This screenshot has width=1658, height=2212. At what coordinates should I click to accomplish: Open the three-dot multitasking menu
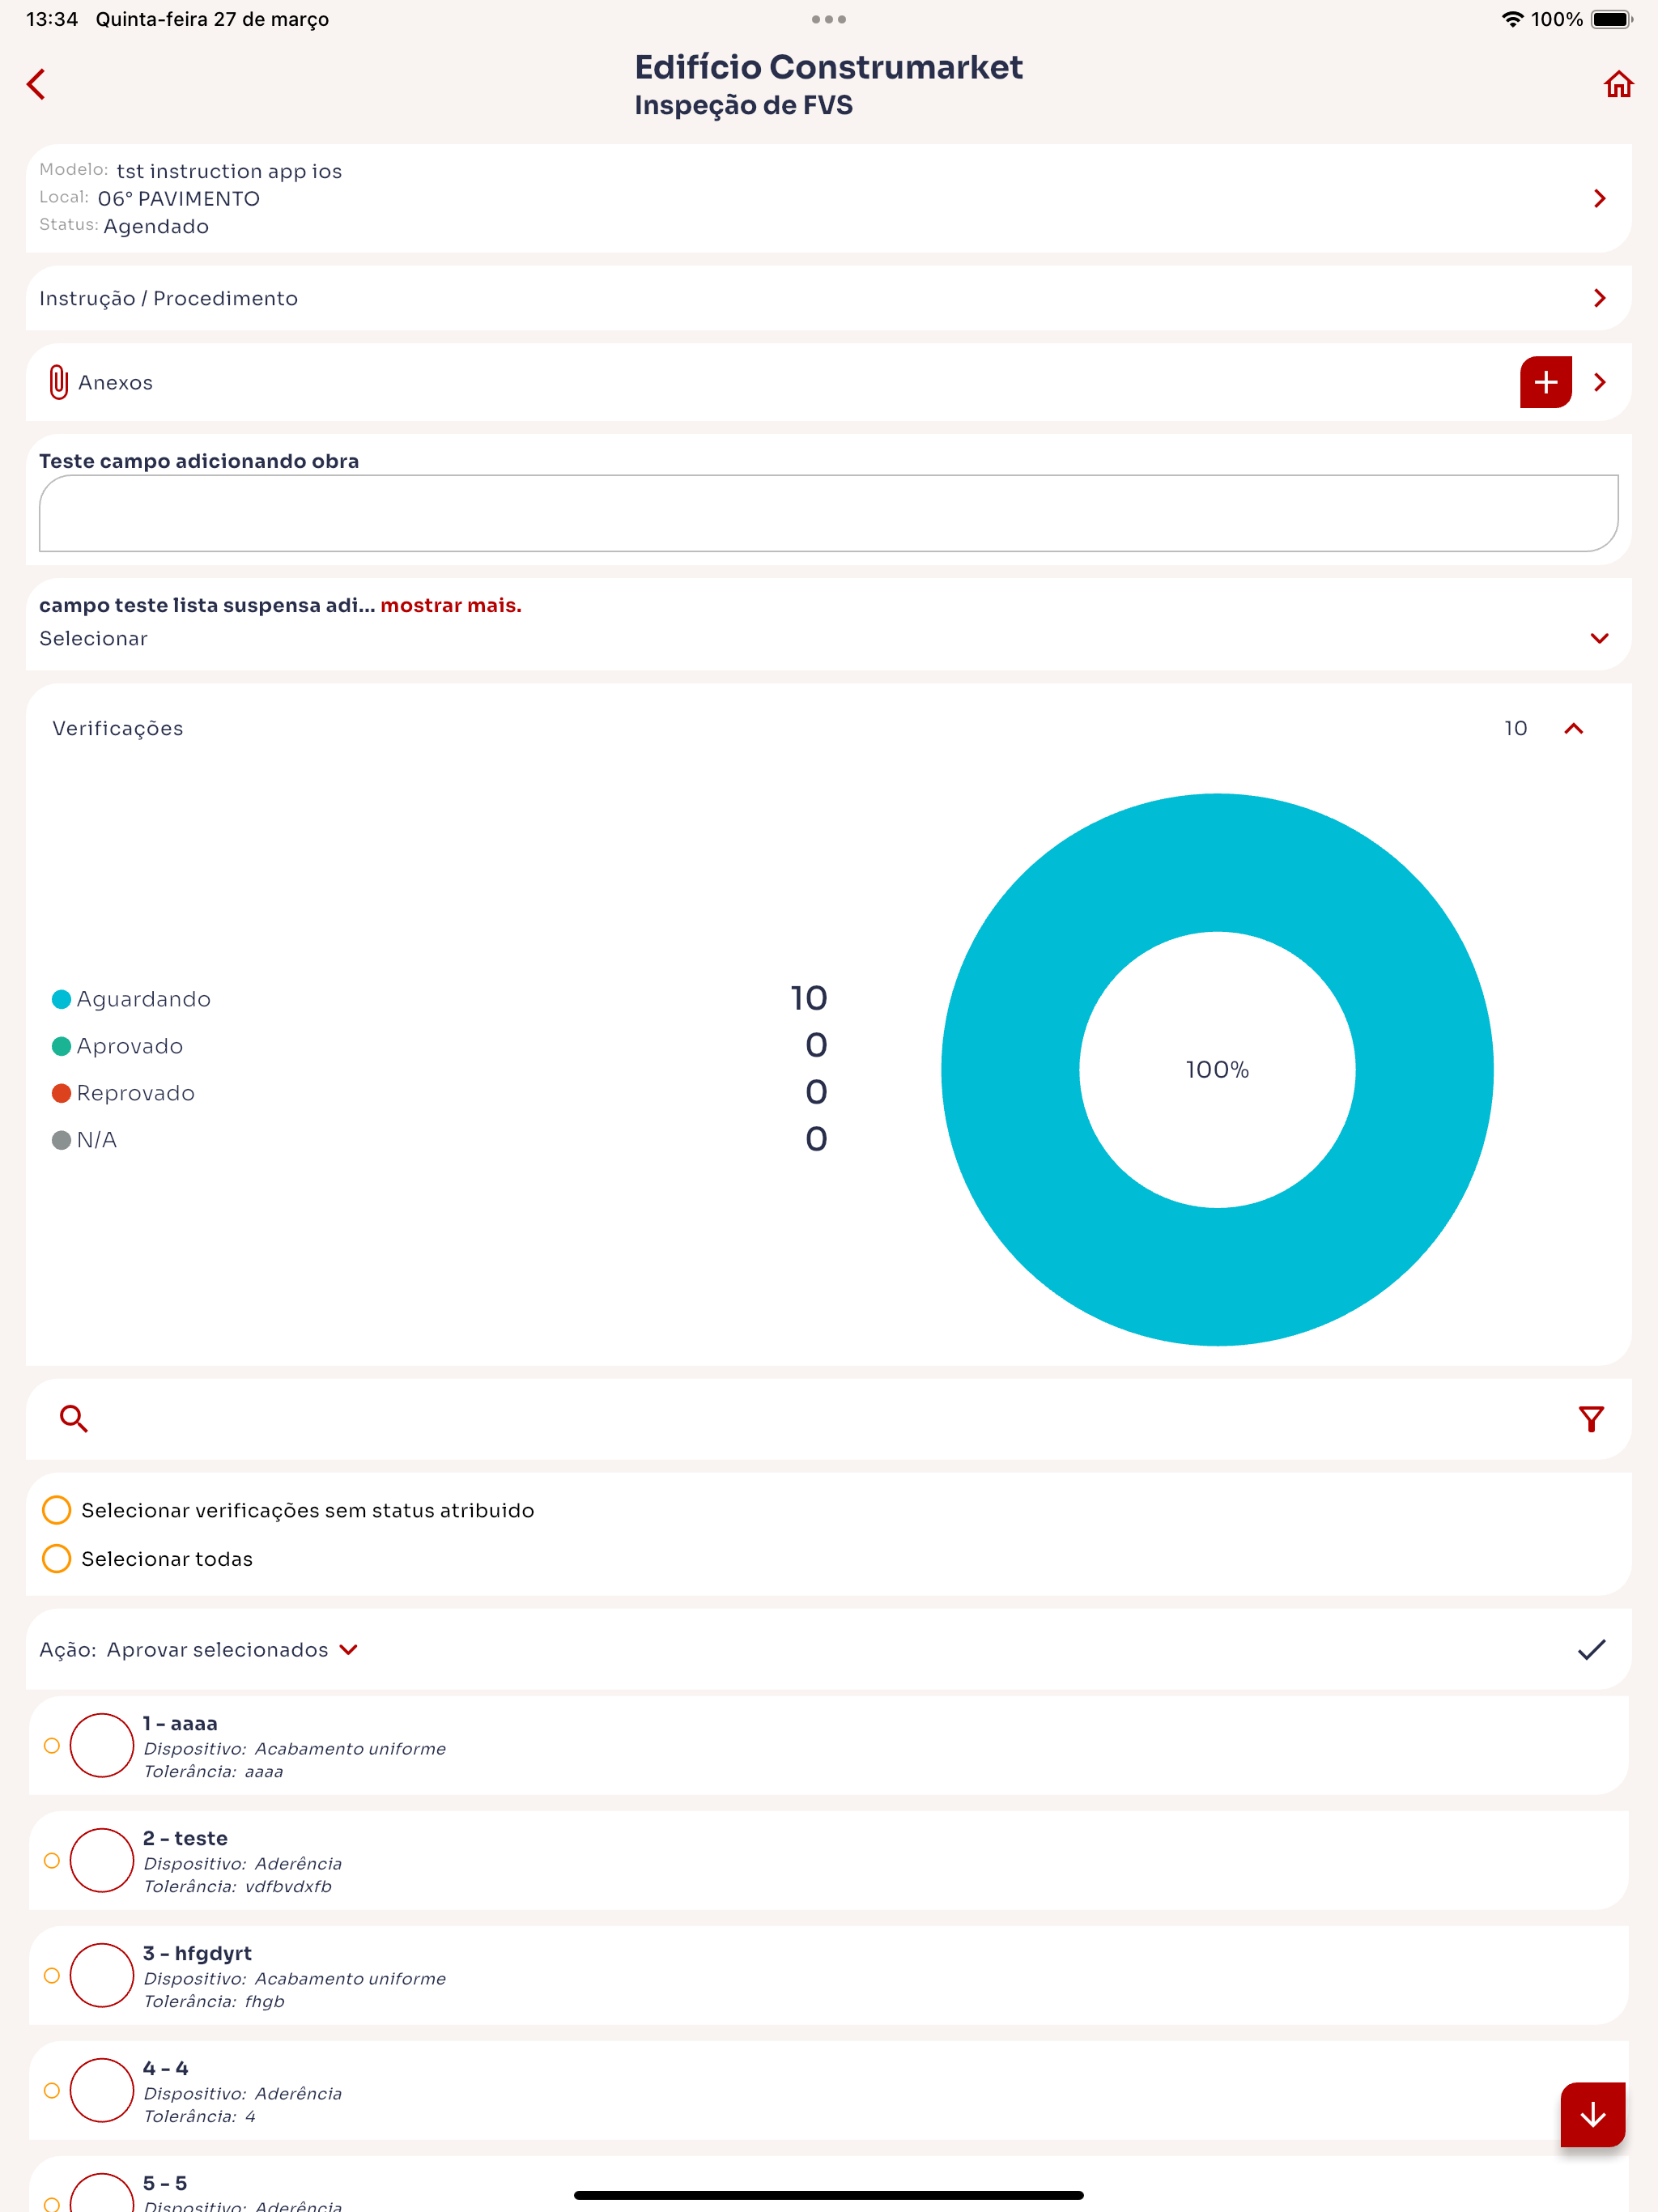829,19
